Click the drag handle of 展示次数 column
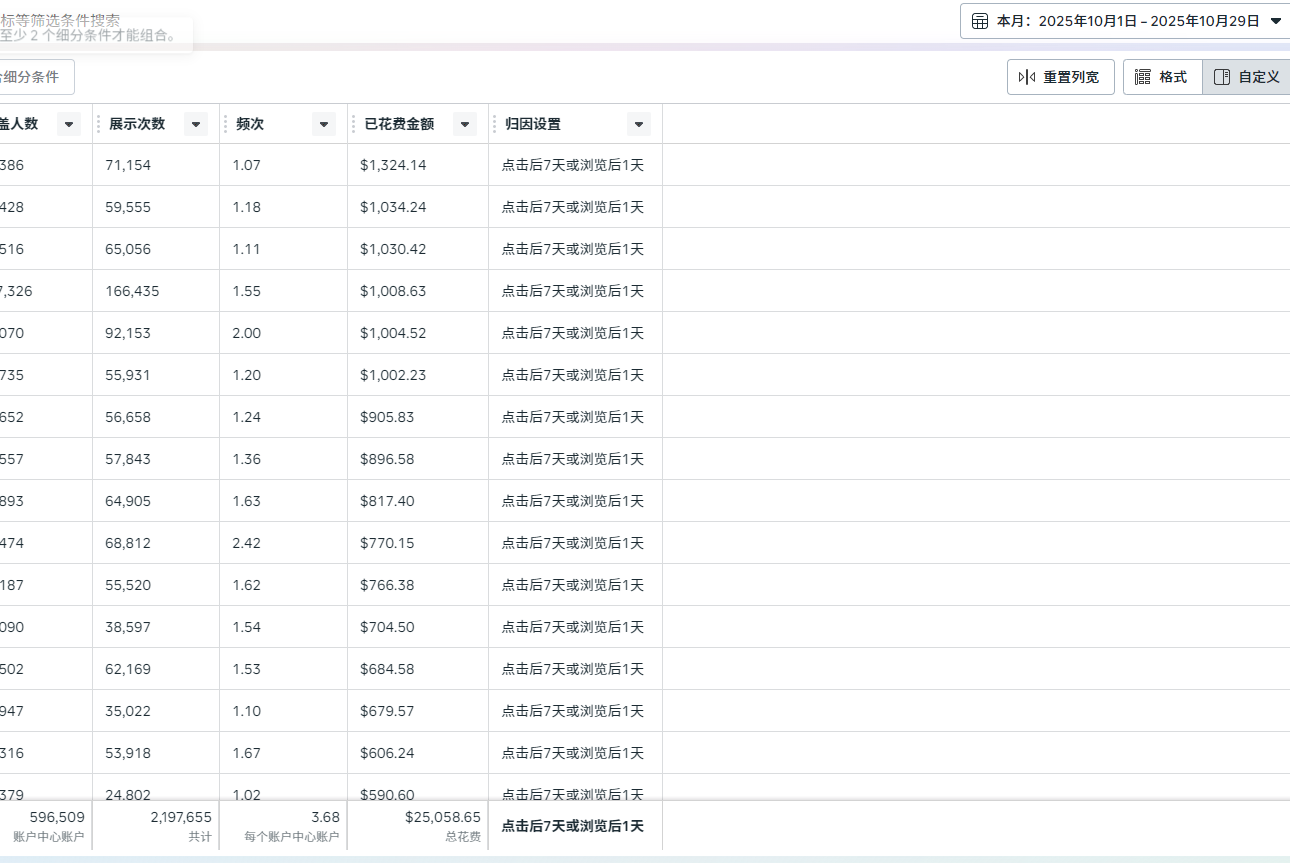 (98, 124)
